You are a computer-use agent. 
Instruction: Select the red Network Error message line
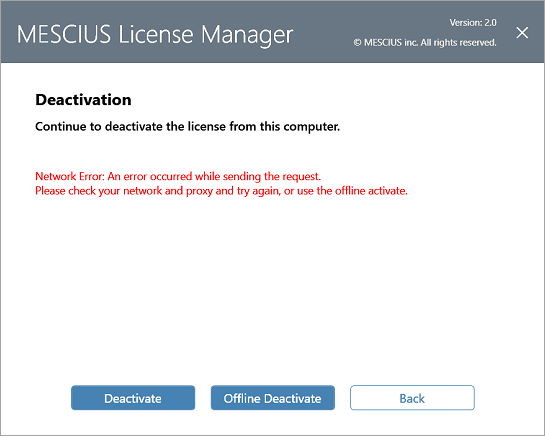click(178, 176)
